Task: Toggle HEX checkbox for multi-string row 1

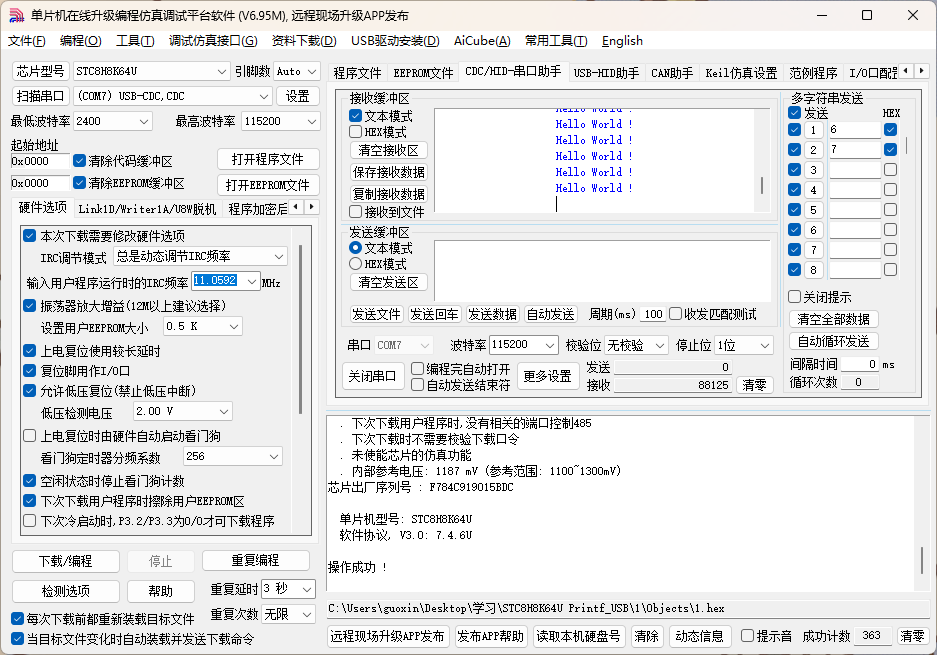Action: pyautogui.click(x=890, y=130)
